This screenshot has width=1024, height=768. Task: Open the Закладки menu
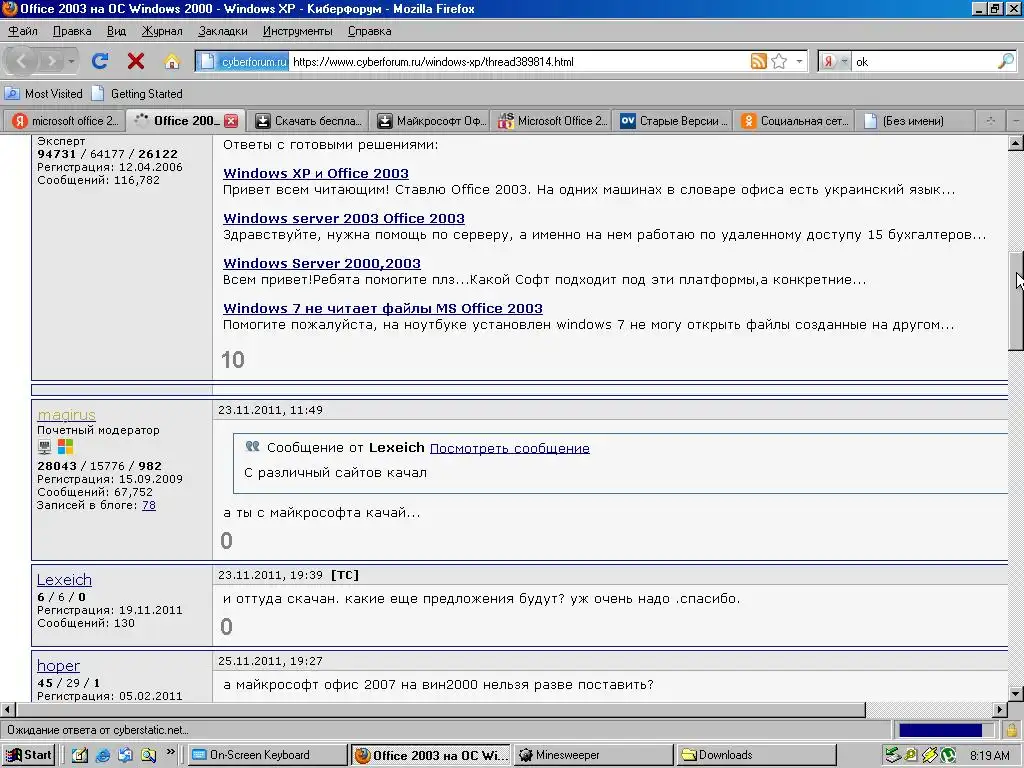coord(223,31)
